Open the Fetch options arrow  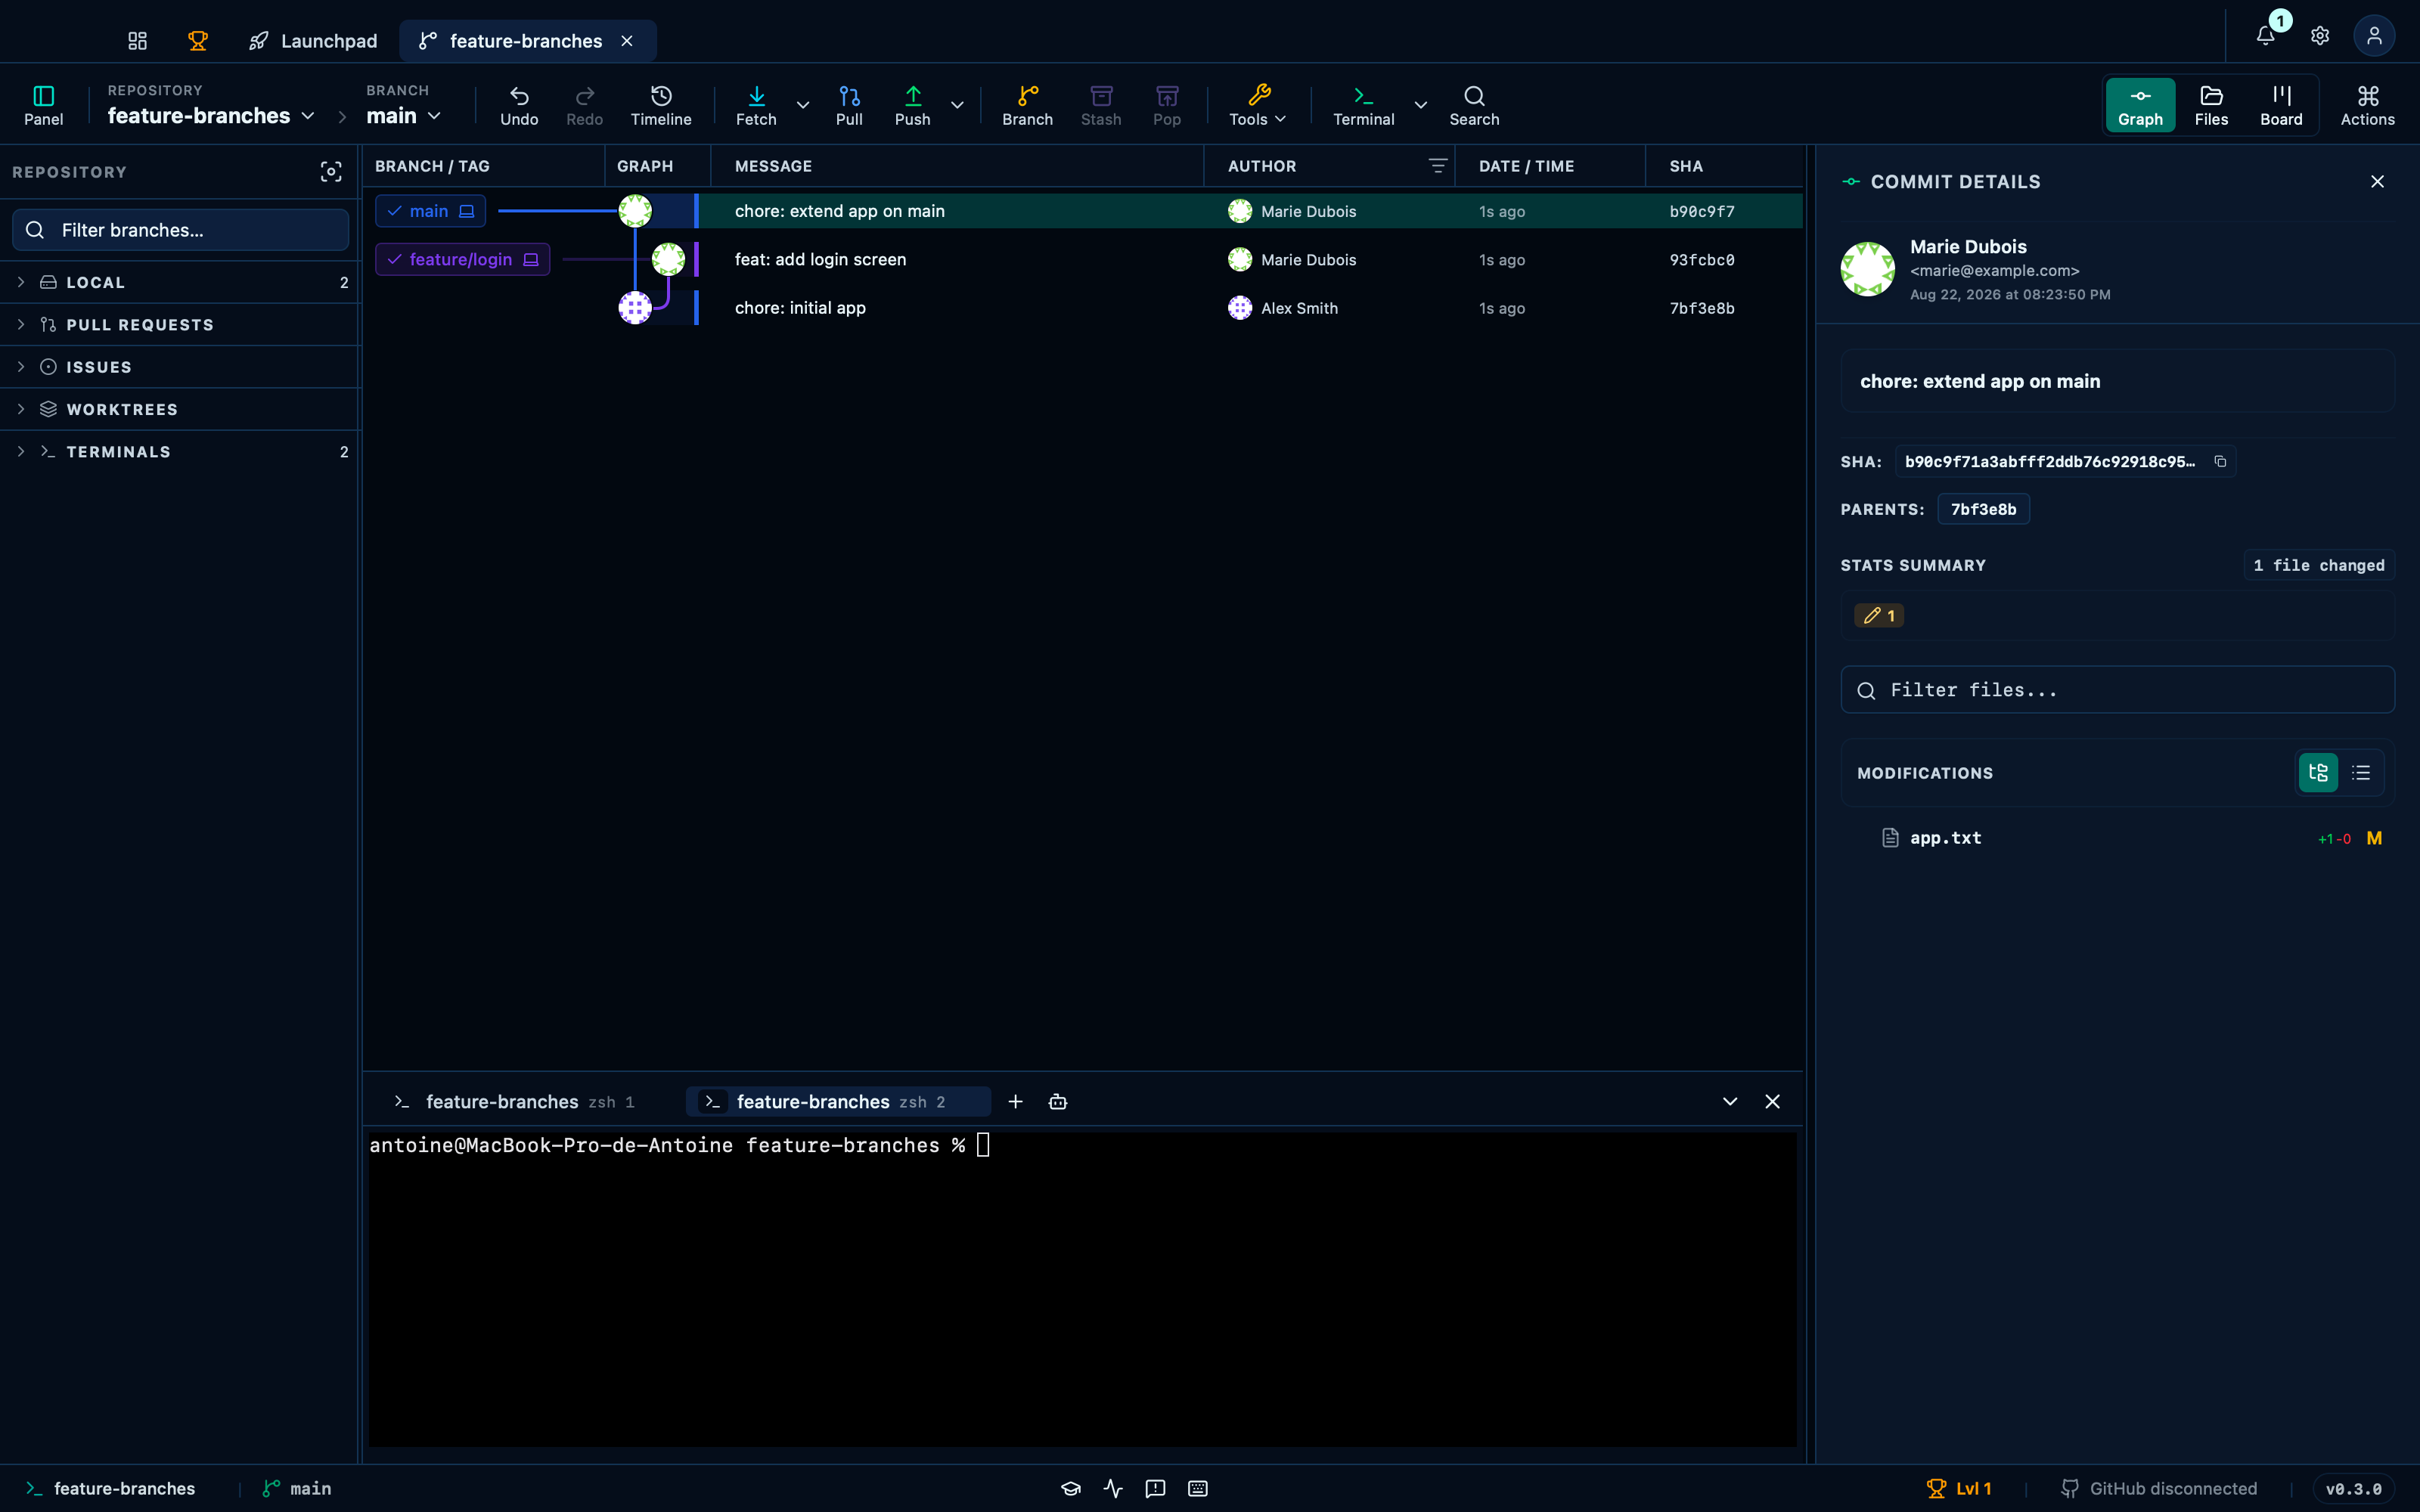[x=802, y=105]
